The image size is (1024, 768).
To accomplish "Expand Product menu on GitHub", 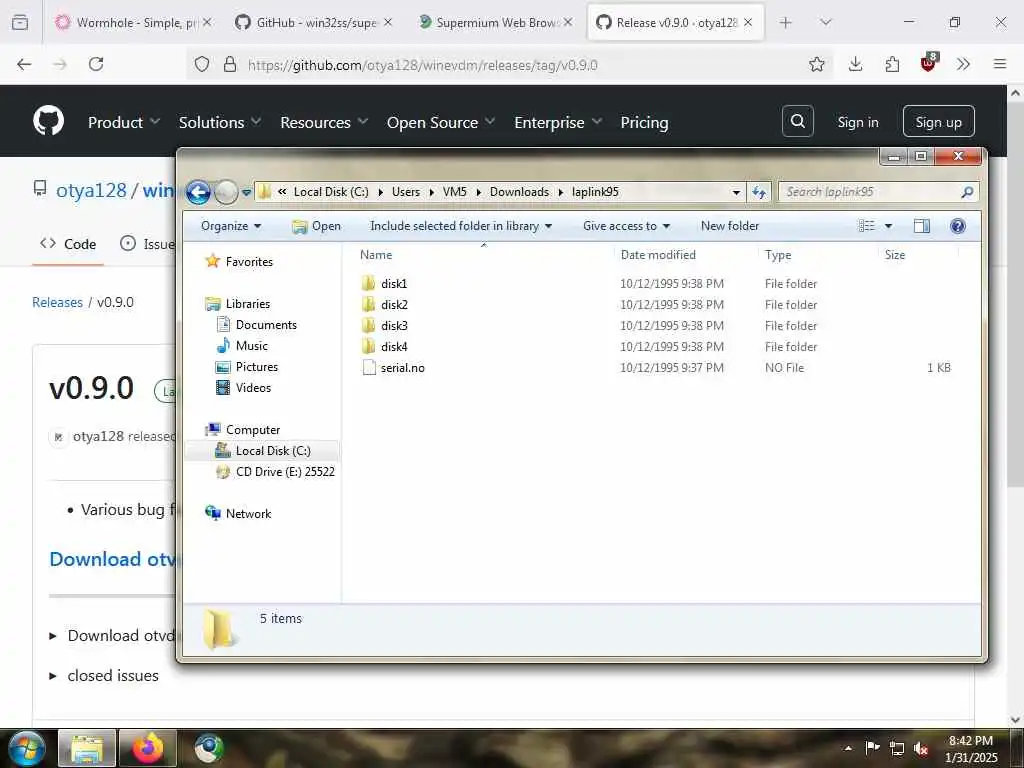I will click(124, 122).
